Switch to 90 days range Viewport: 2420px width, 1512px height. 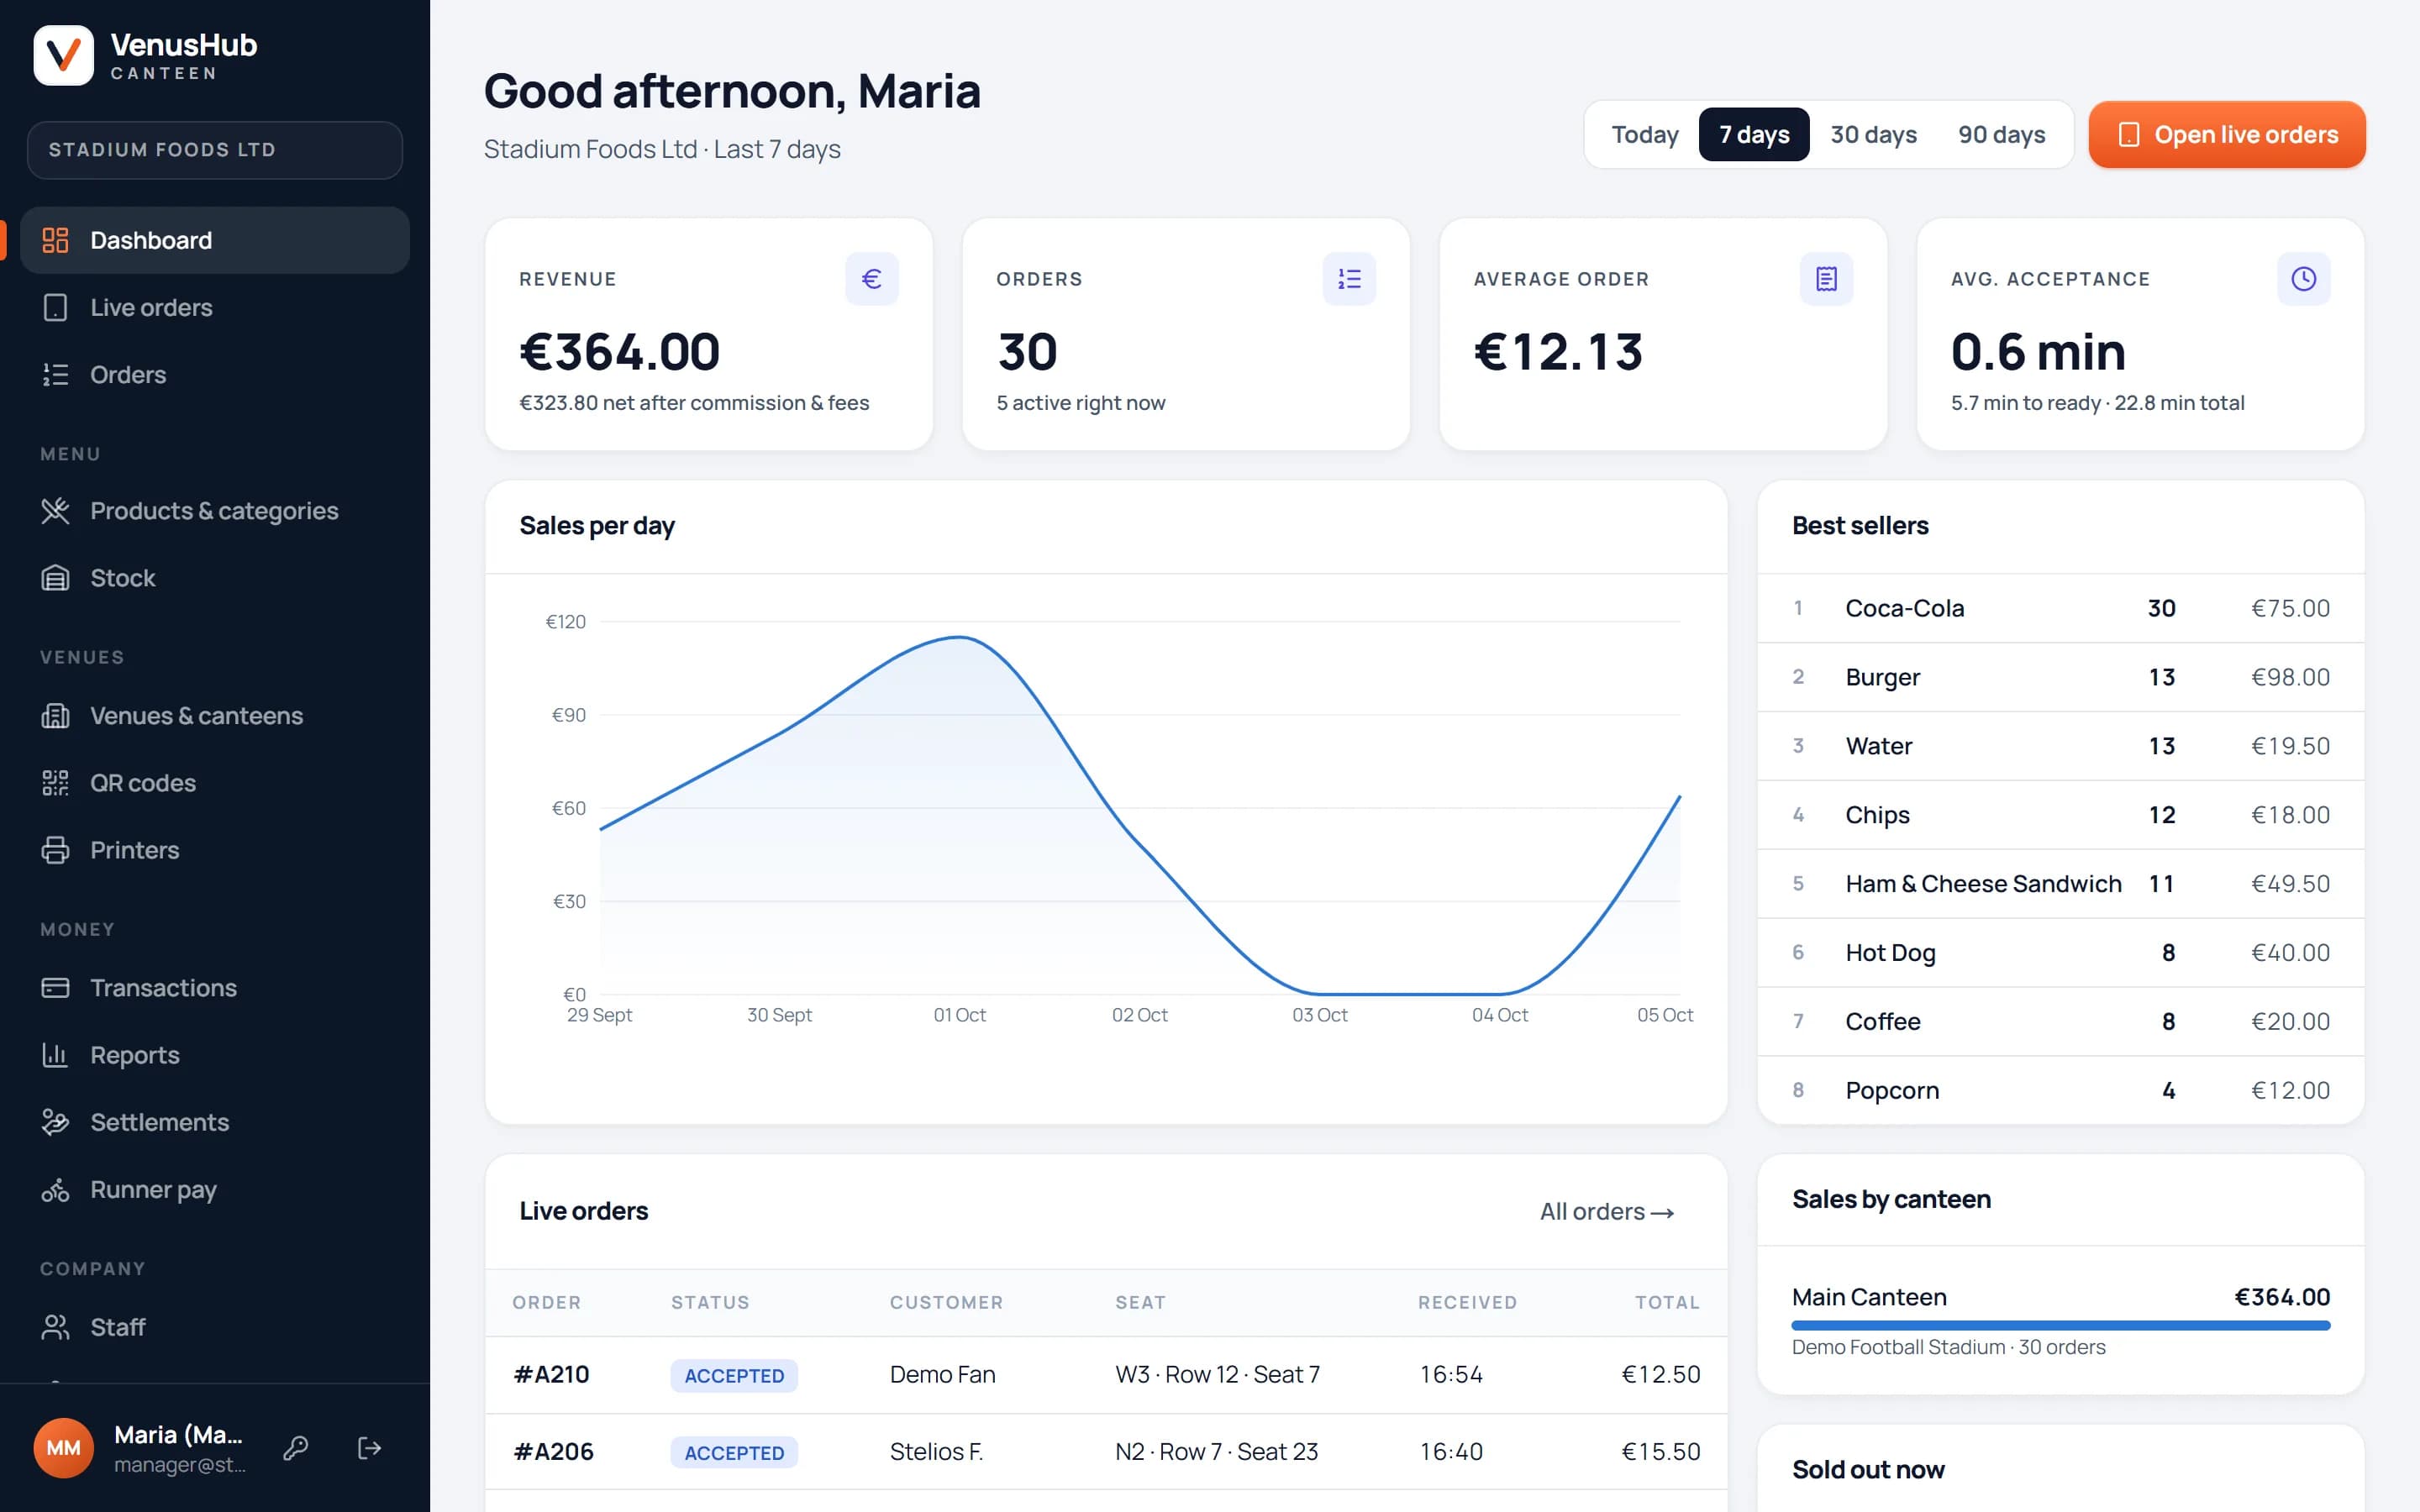point(2001,134)
